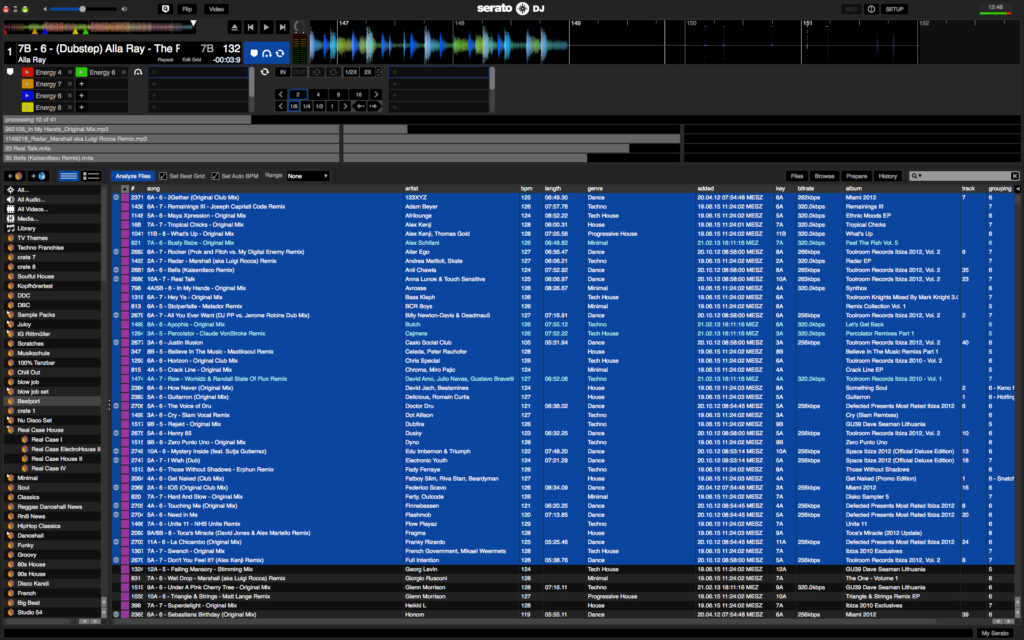Image resolution: width=1024 pixels, height=640 pixels.
Task: Open the Beatport crate
Action: [53, 402]
